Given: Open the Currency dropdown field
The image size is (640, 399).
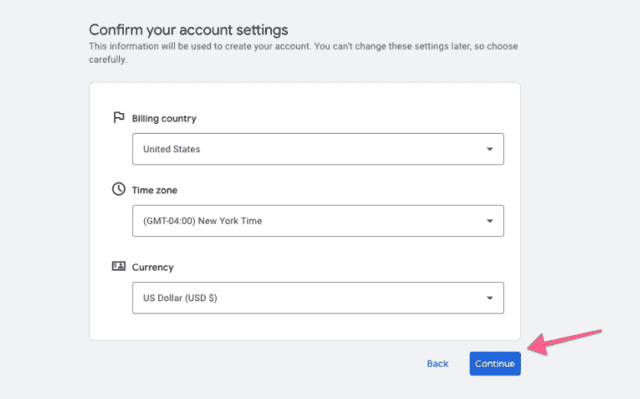Looking at the screenshot, I should 318,298.
